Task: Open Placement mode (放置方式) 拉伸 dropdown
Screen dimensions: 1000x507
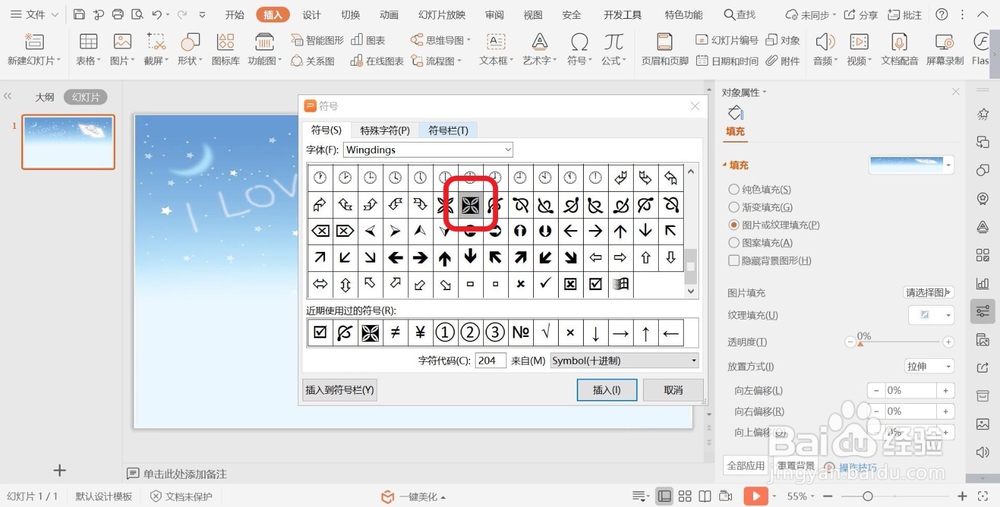Action: point(929,366)
